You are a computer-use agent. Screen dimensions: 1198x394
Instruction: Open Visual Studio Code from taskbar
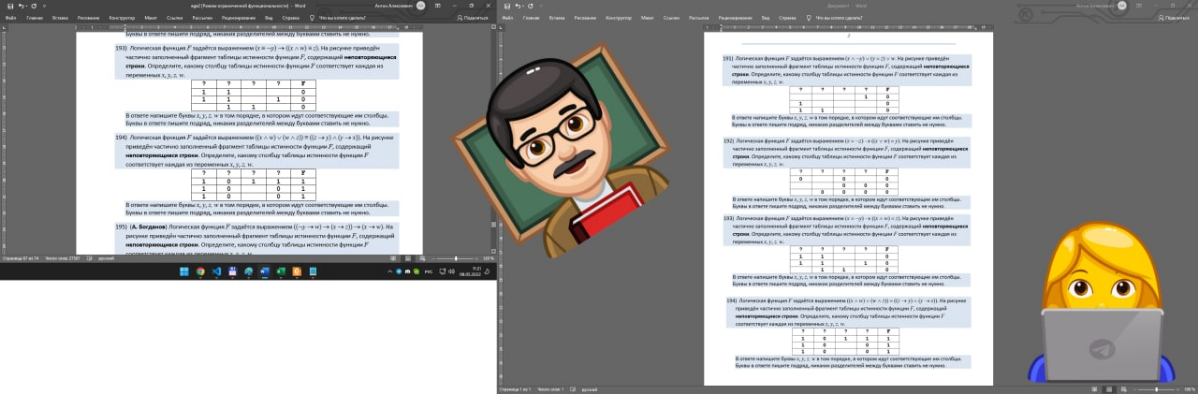click(217, 272)
